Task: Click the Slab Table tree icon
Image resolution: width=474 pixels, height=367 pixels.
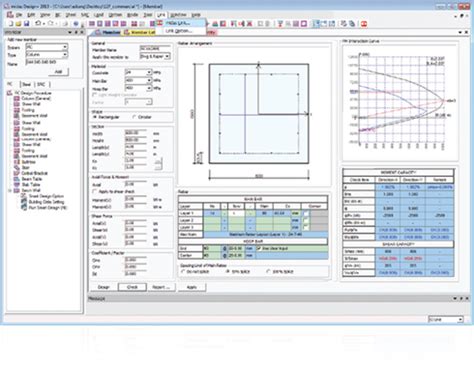Action: pyautogui.click(x=16, y=185)
